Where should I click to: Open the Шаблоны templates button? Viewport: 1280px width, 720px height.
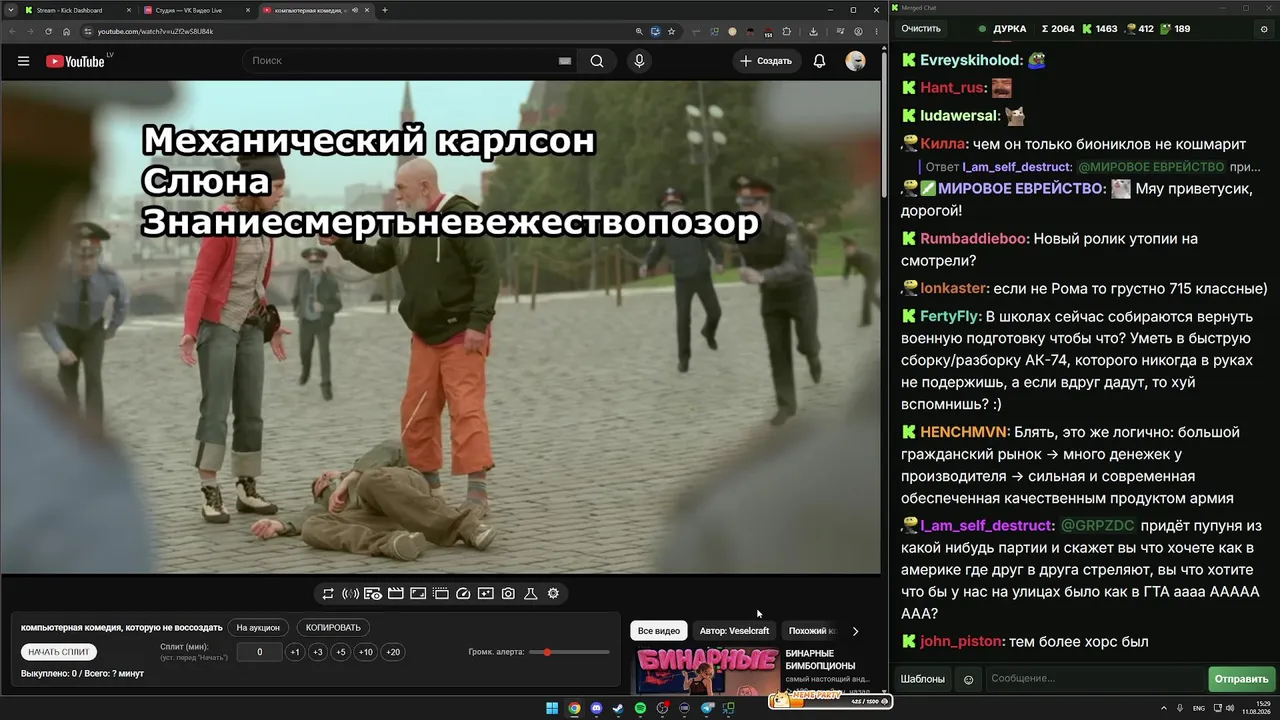pyautogui.click(x=923, y=679)
